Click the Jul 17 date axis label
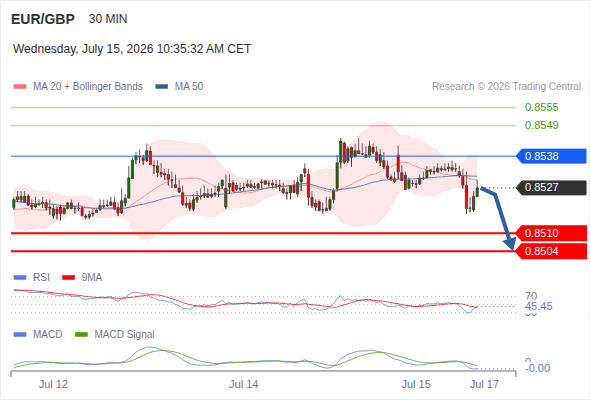Viewport: 590px width, 400px height. (485, 385)
